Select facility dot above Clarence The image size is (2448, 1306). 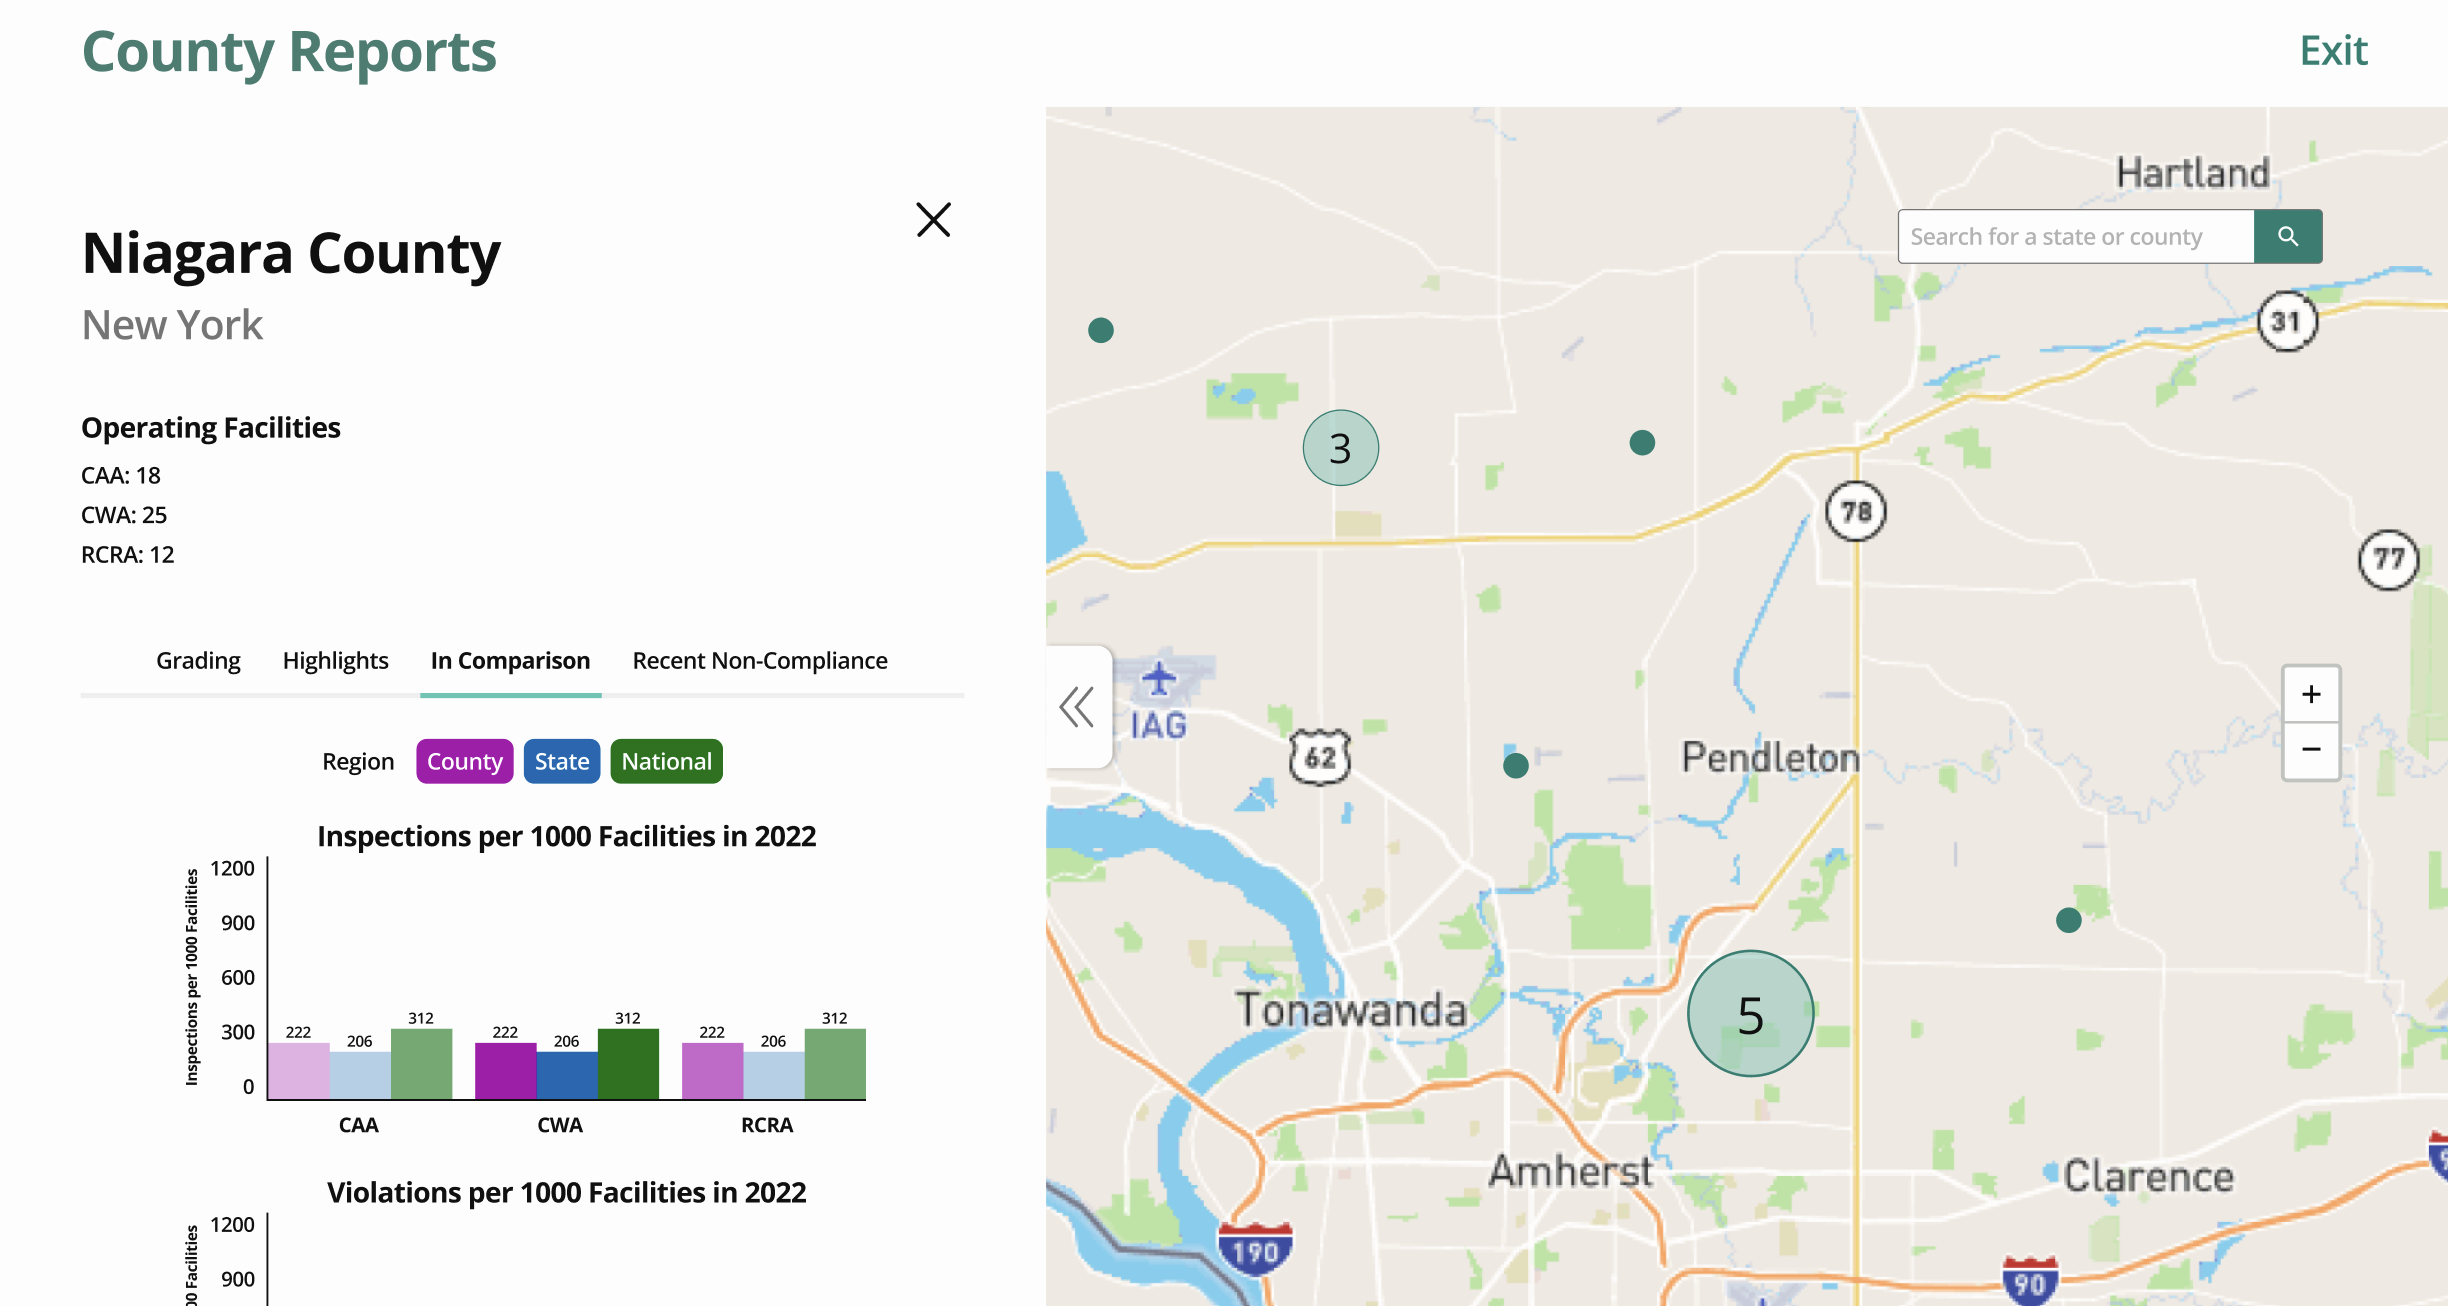point(2068,920)
